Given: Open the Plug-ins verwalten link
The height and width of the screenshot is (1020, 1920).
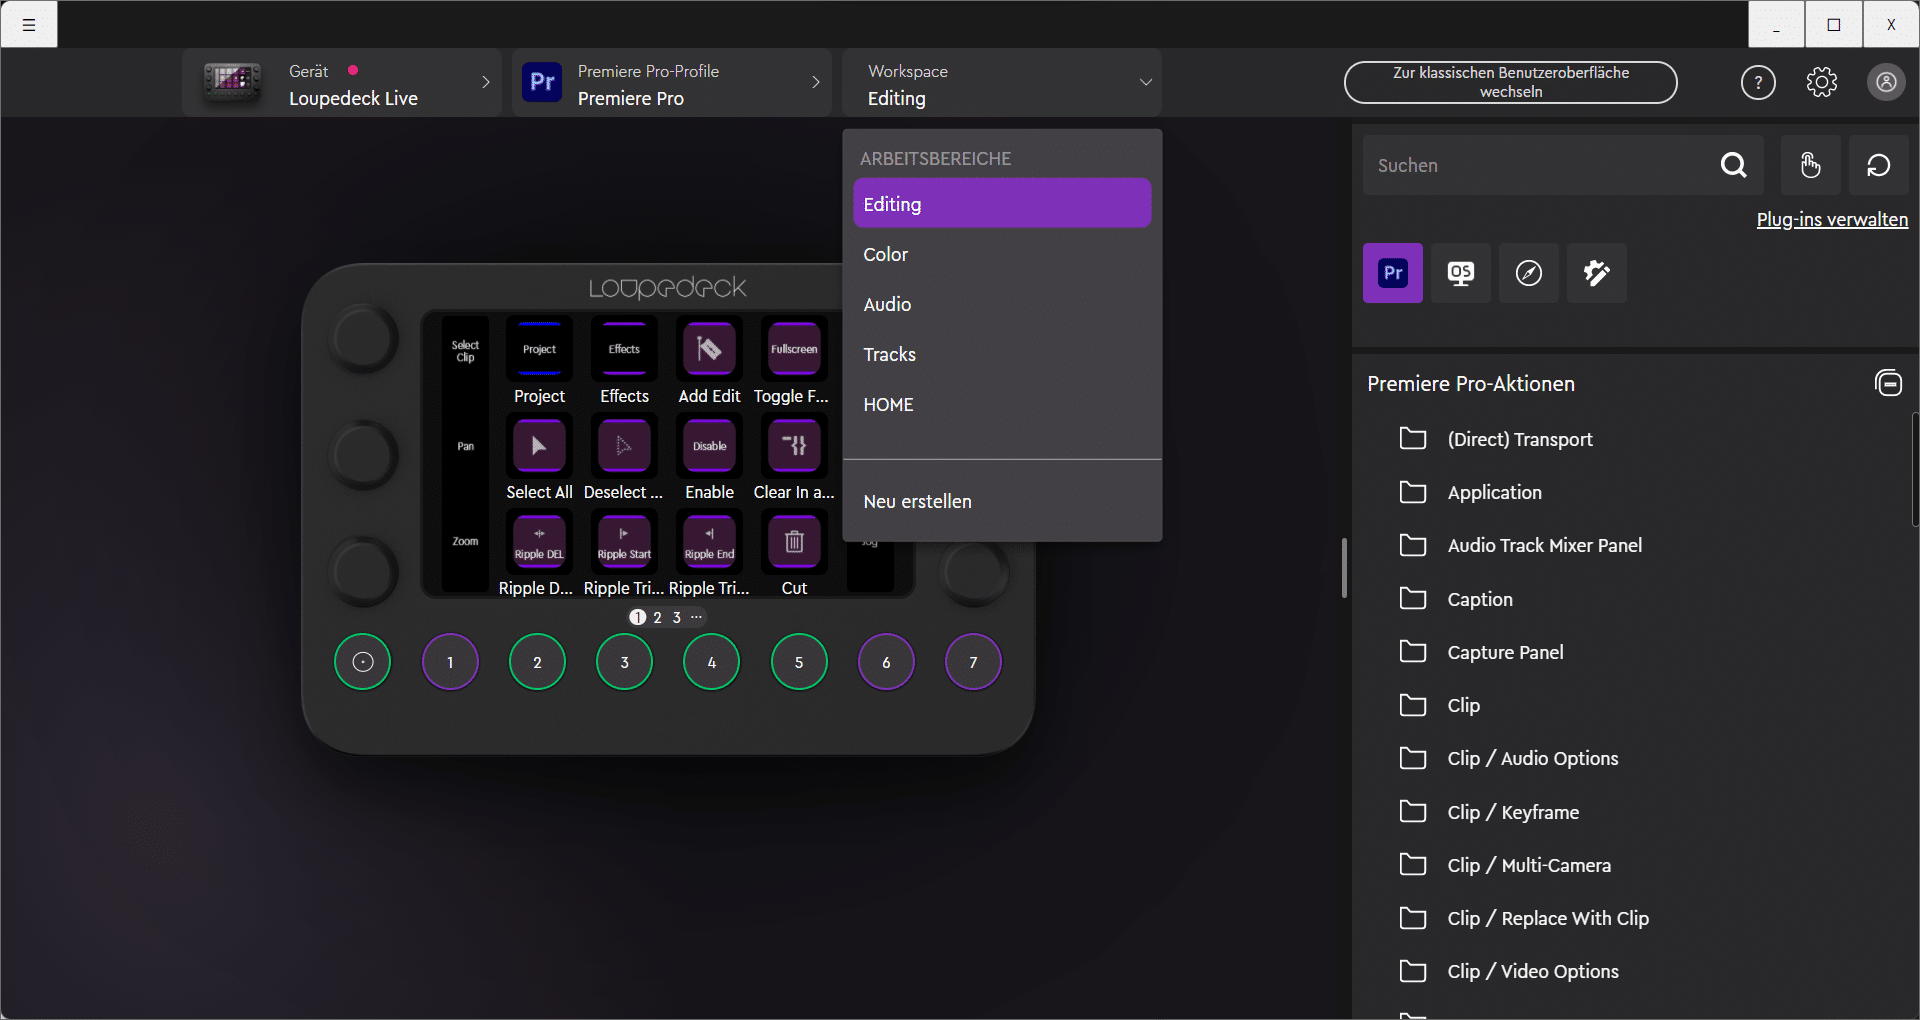Looking at the screenshot, I should point(1831,220).
